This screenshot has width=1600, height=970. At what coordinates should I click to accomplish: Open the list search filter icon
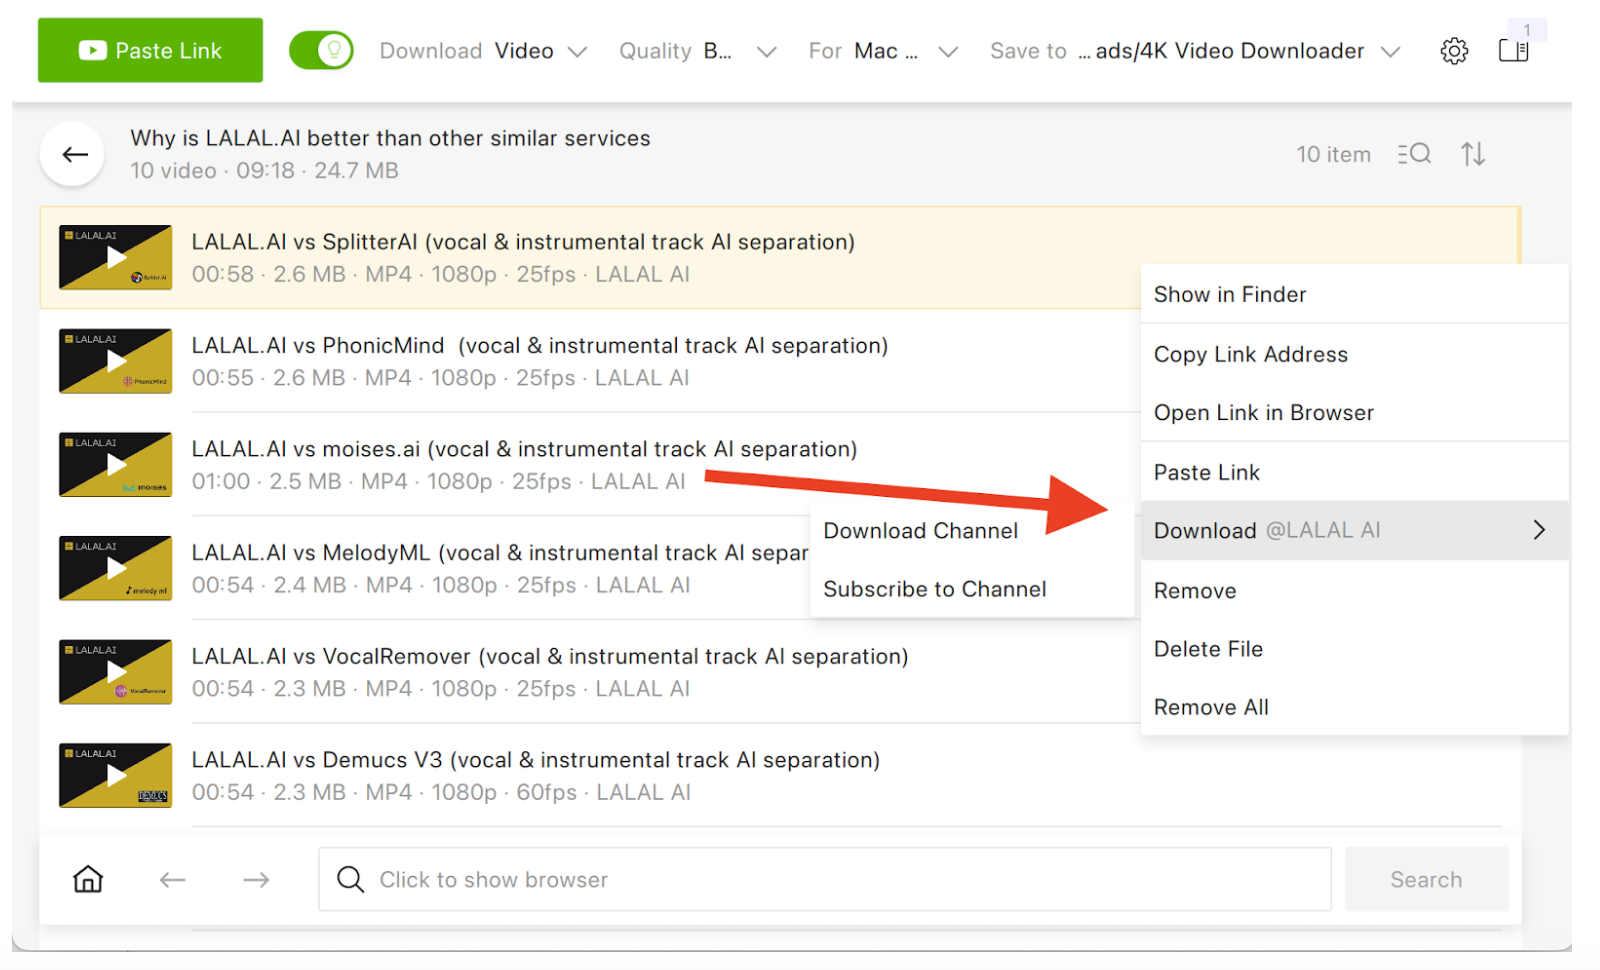click(x=1414, y=154)
